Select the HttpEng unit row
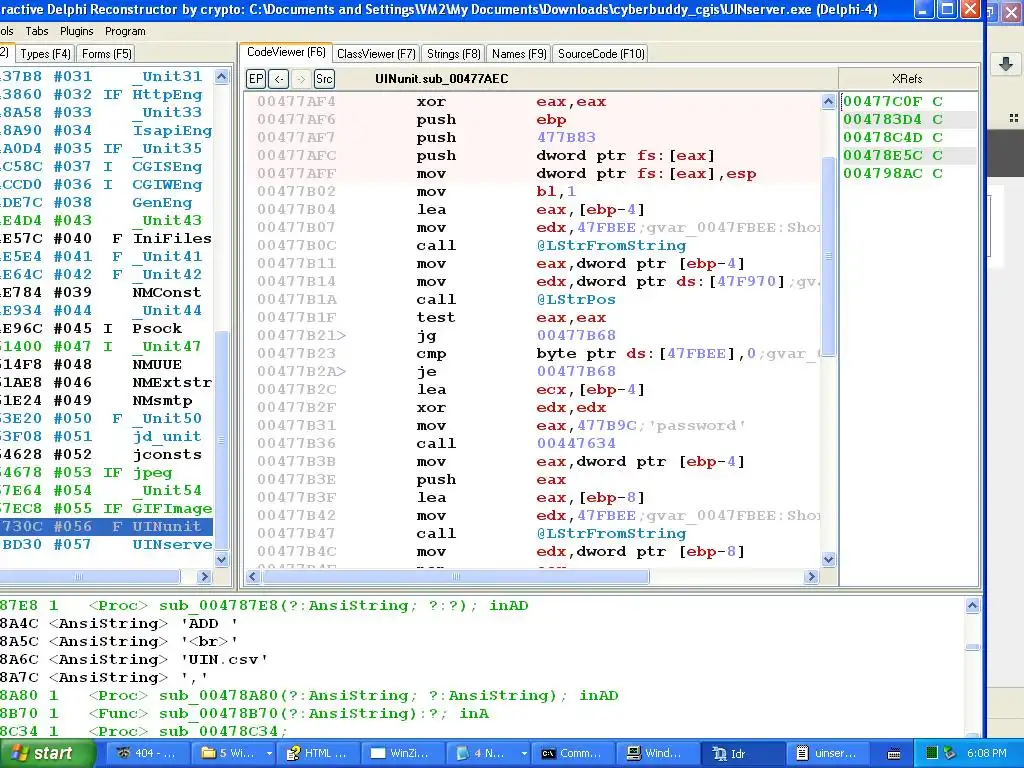Image resolution: width=1024 pixels, height=768 pixels. point(106,95)
